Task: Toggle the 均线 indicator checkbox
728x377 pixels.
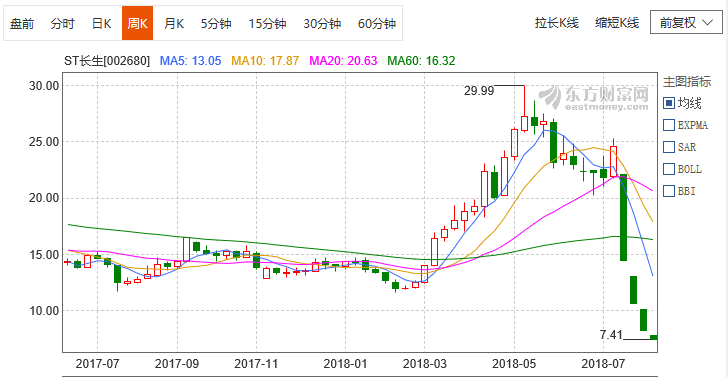Action: 669,103
